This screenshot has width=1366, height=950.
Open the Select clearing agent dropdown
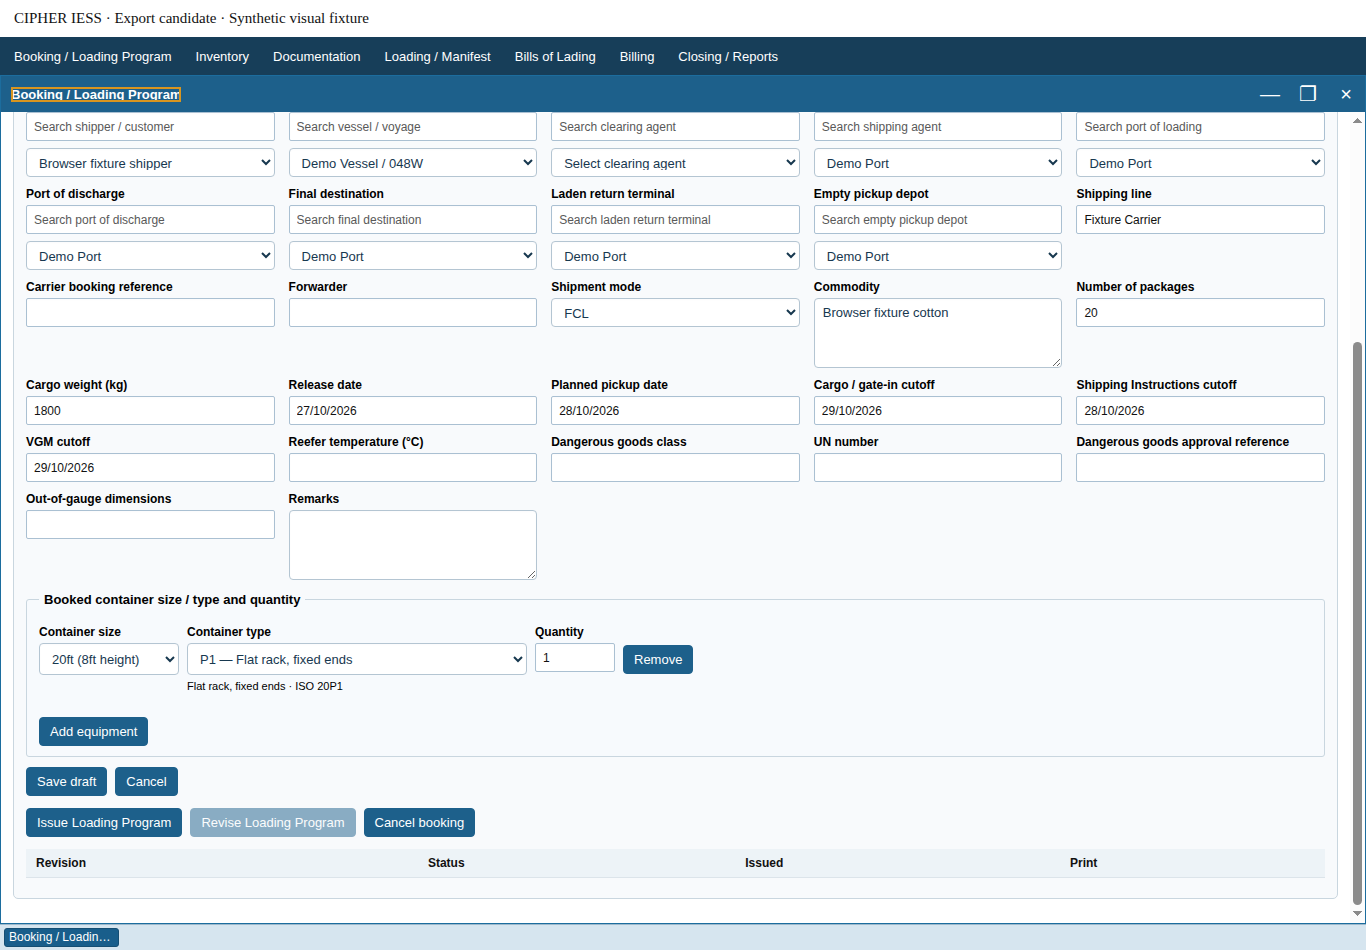tap(675, 163)
